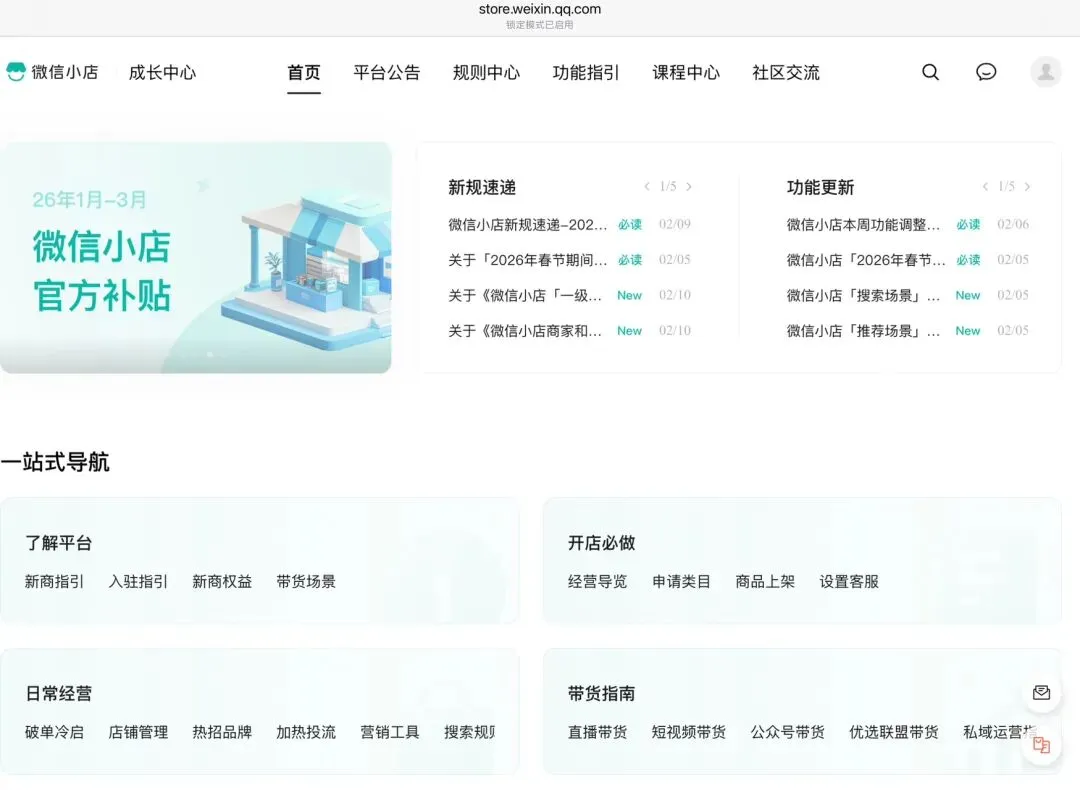The image size is (1080, 790).
Task: Click 经营导览 under 开店必做
Action: pos(597,581)
